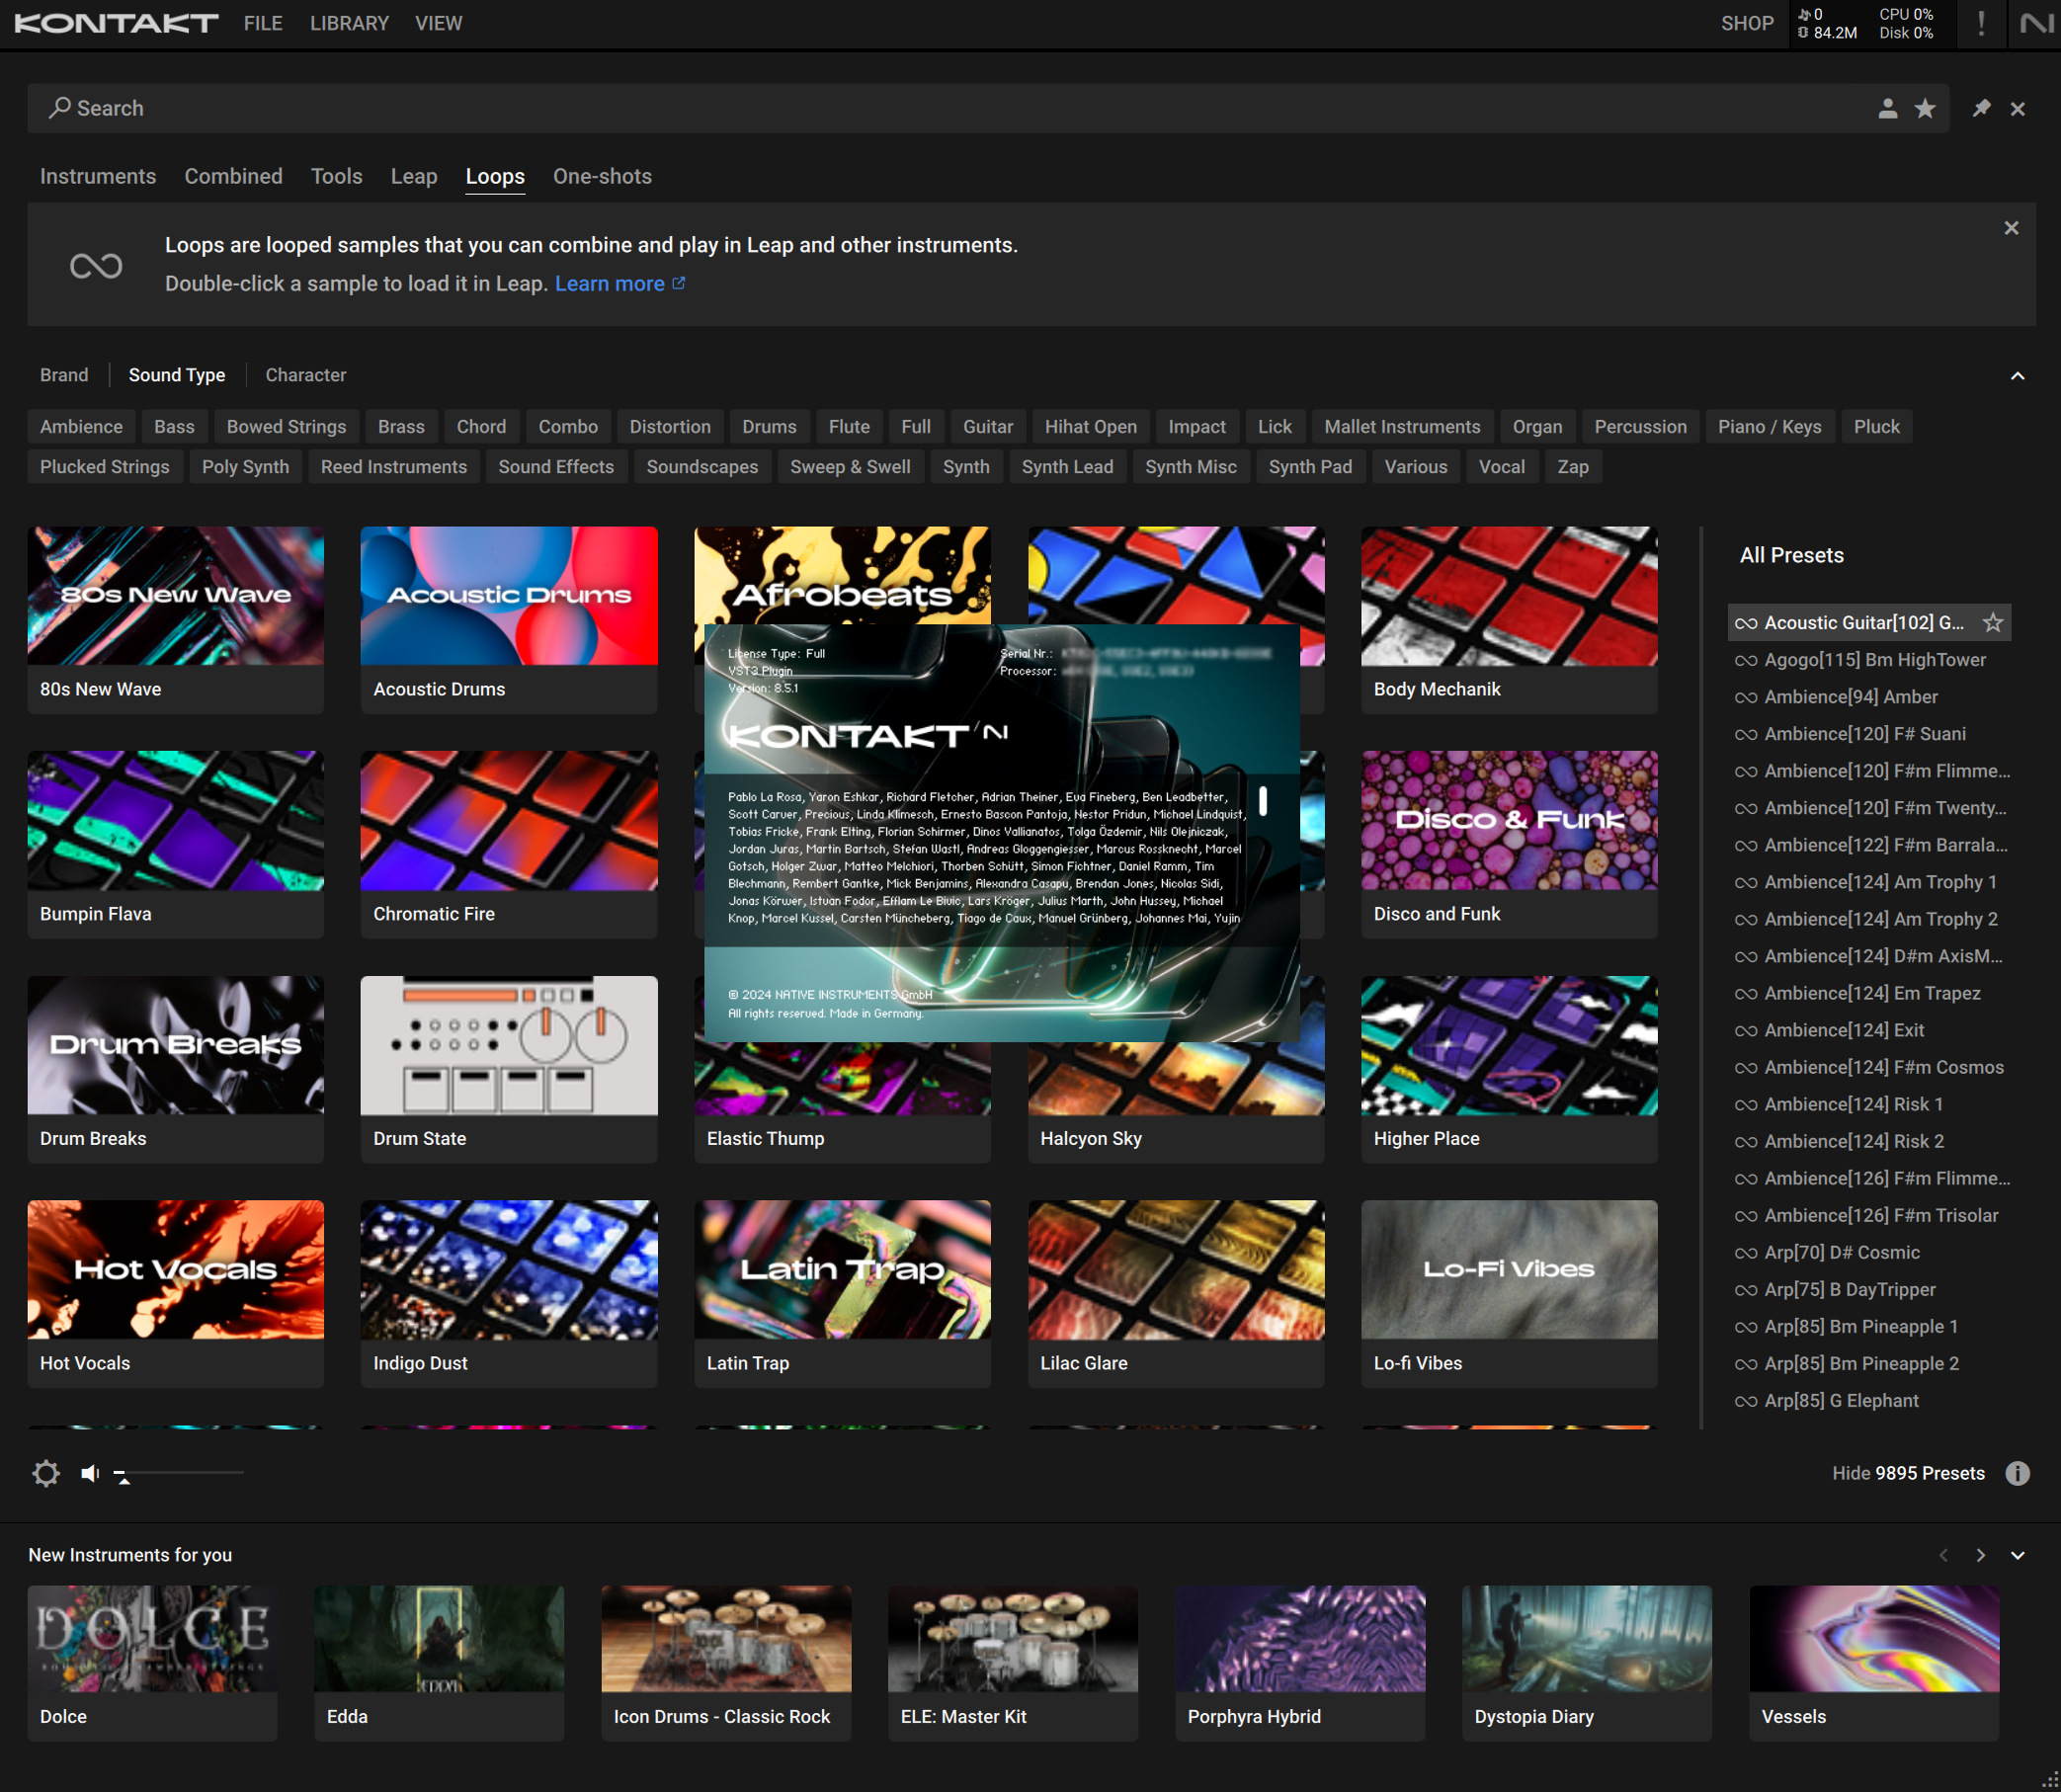Open the Disco and Funk library tile
This screenshot has width=2061, height=1792.
[x=1509, y=845]
